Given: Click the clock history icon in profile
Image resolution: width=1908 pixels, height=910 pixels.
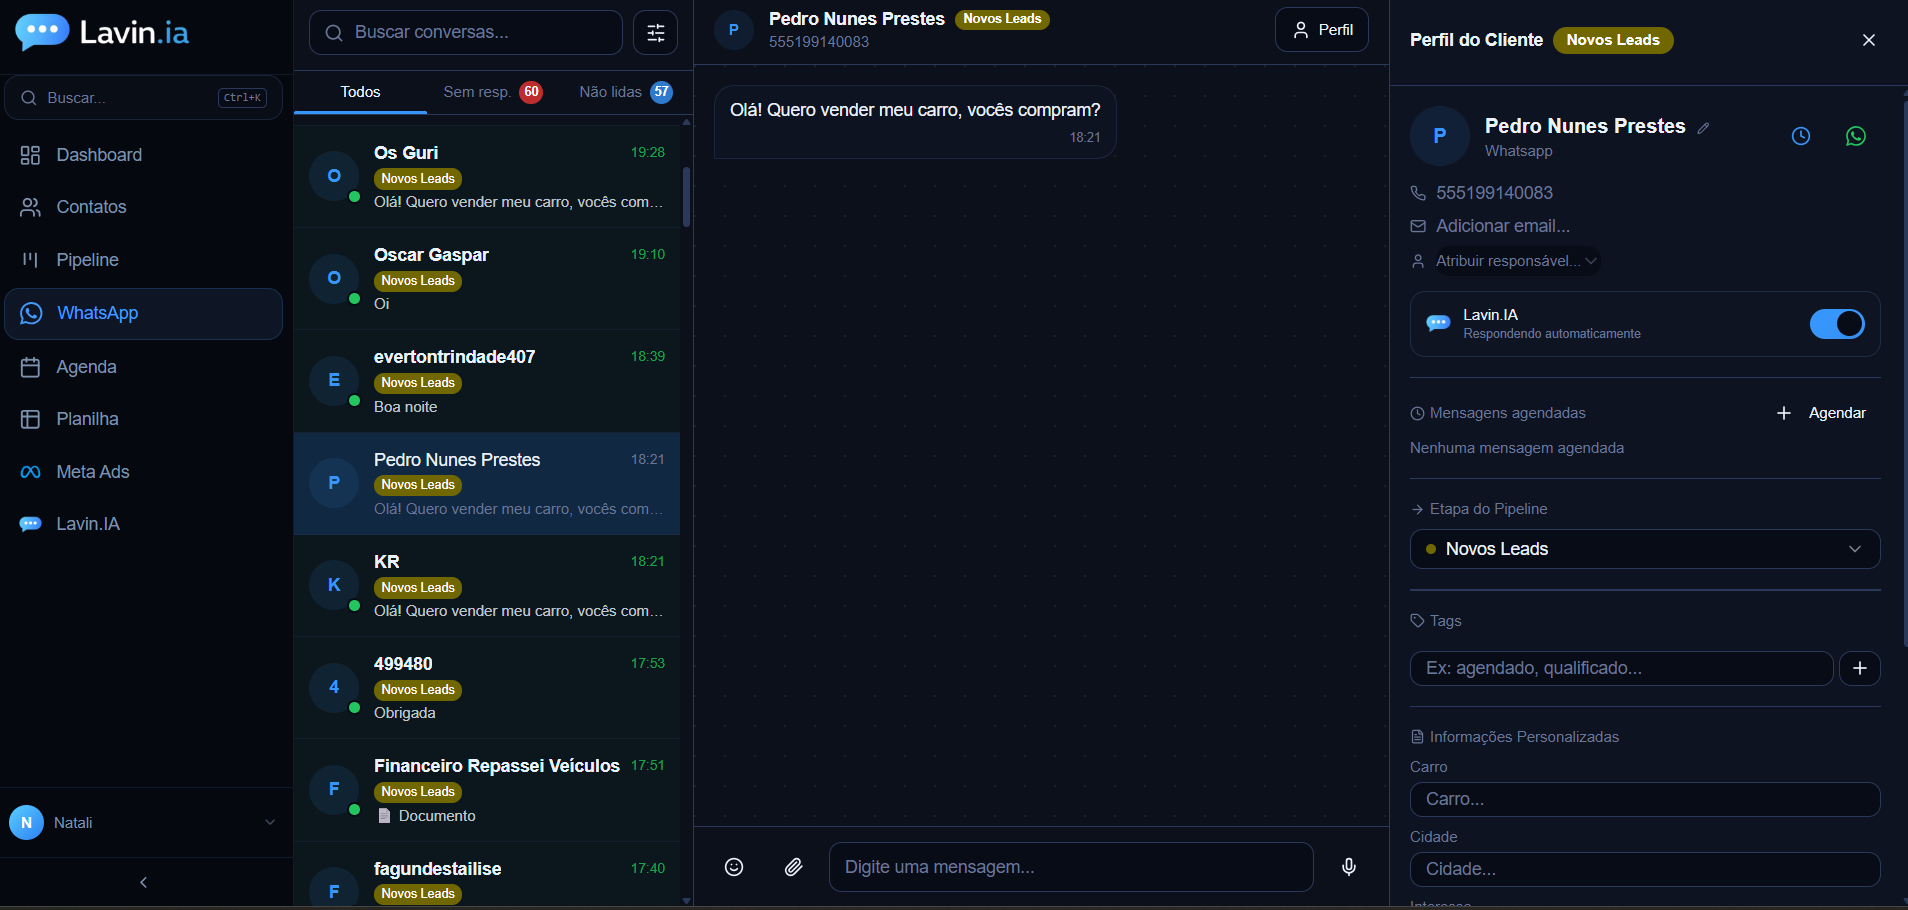Looking at the screenshot, I should coord(1801,136).
